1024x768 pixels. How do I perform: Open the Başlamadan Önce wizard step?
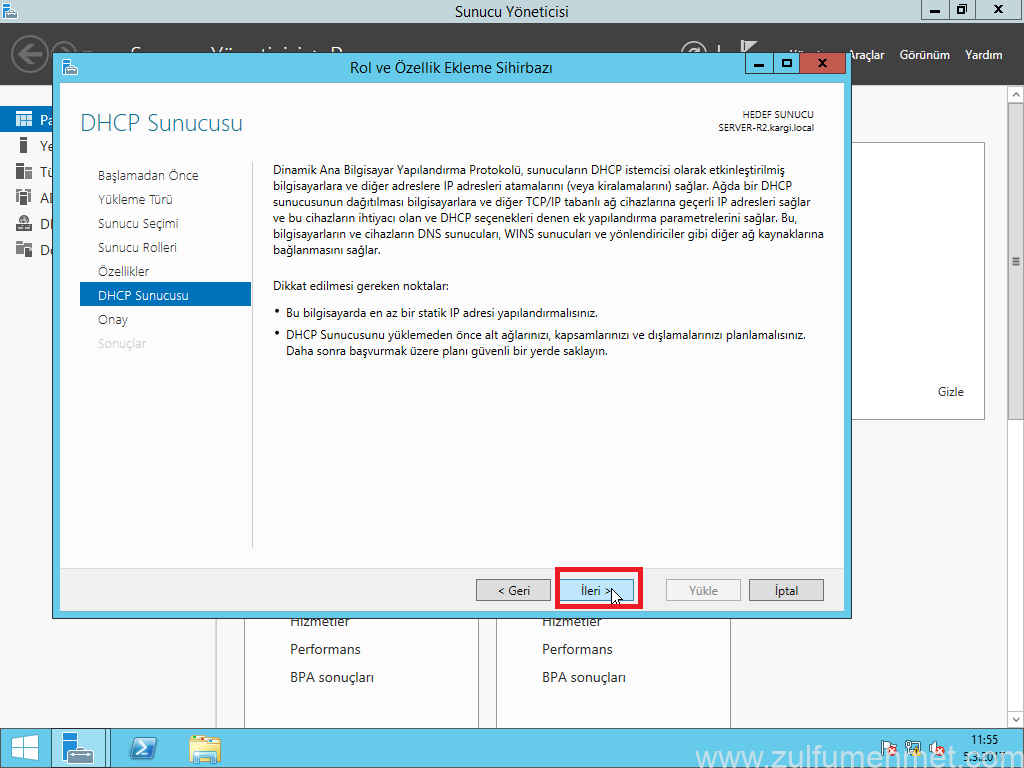[x=148, y=175]
